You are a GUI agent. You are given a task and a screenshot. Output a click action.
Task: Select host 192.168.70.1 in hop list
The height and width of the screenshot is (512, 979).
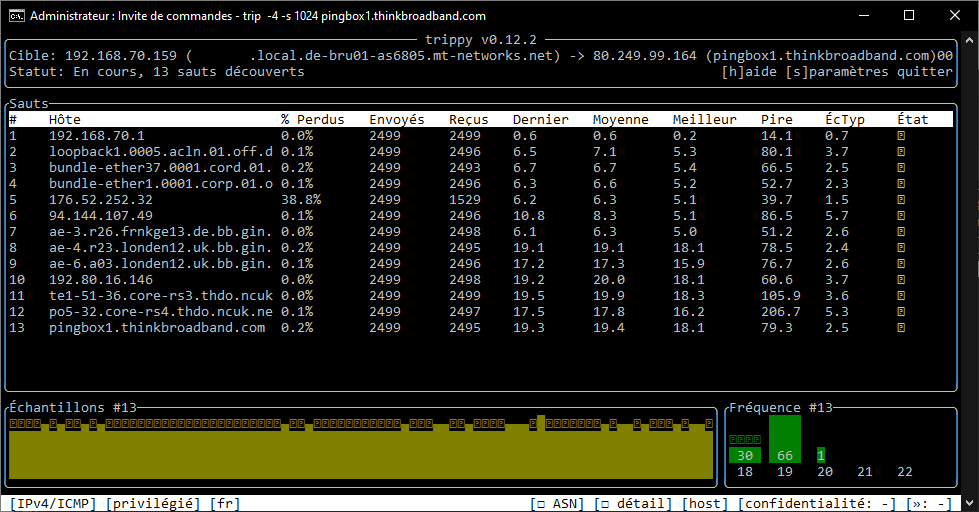[97, 135]
